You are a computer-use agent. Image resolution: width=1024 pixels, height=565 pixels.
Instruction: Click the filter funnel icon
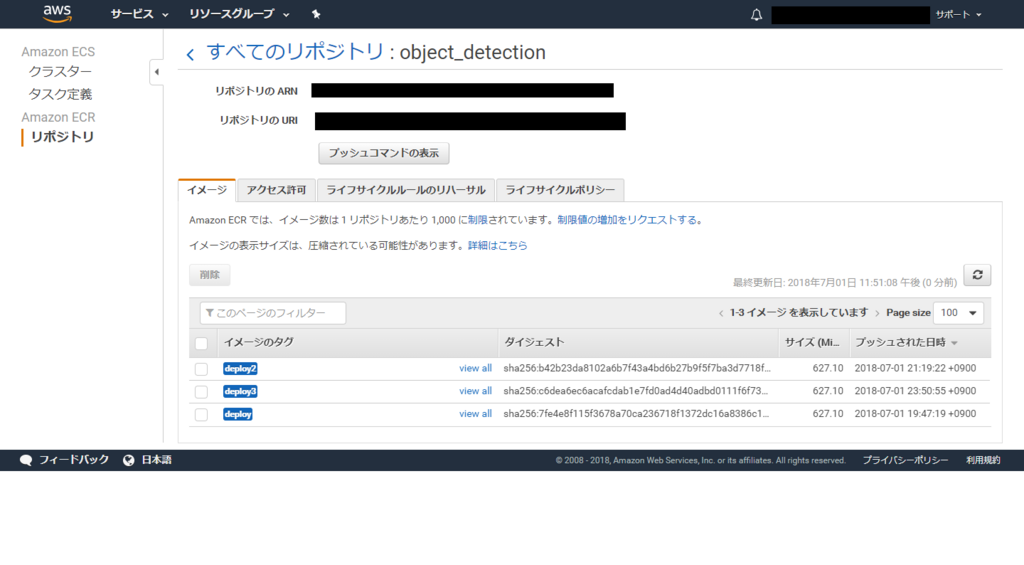click(210, 313)
